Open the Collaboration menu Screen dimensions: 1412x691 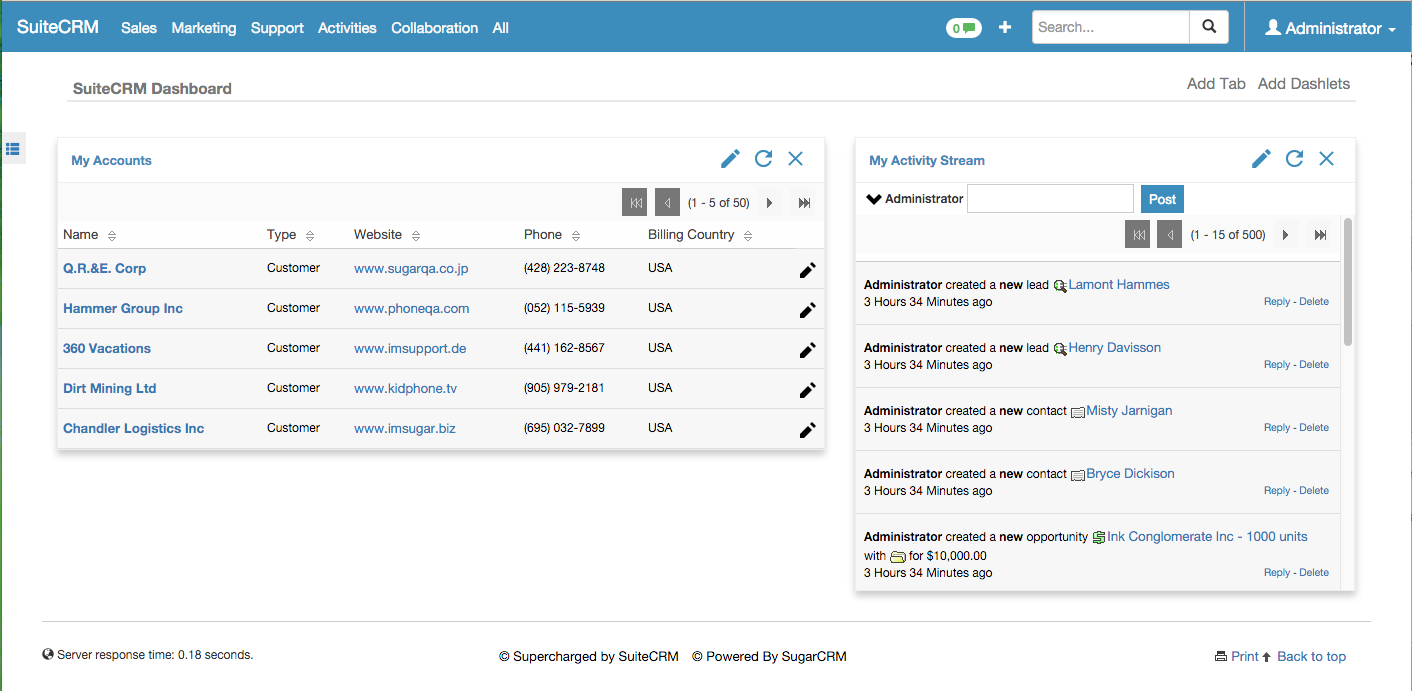click(x=435, y=28)
